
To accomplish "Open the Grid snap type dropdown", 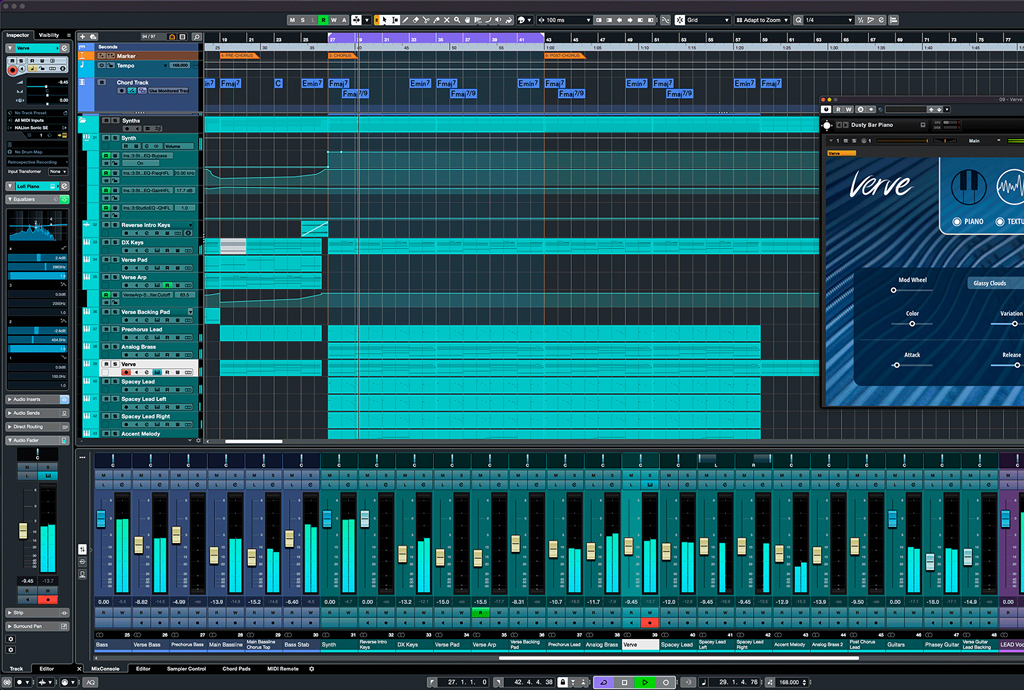I will 705,20.
